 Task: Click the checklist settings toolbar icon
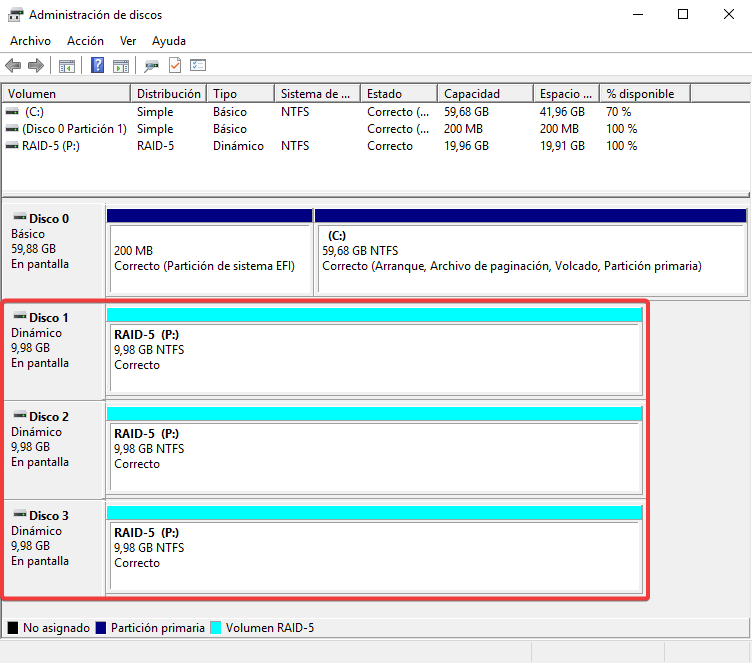198,66
